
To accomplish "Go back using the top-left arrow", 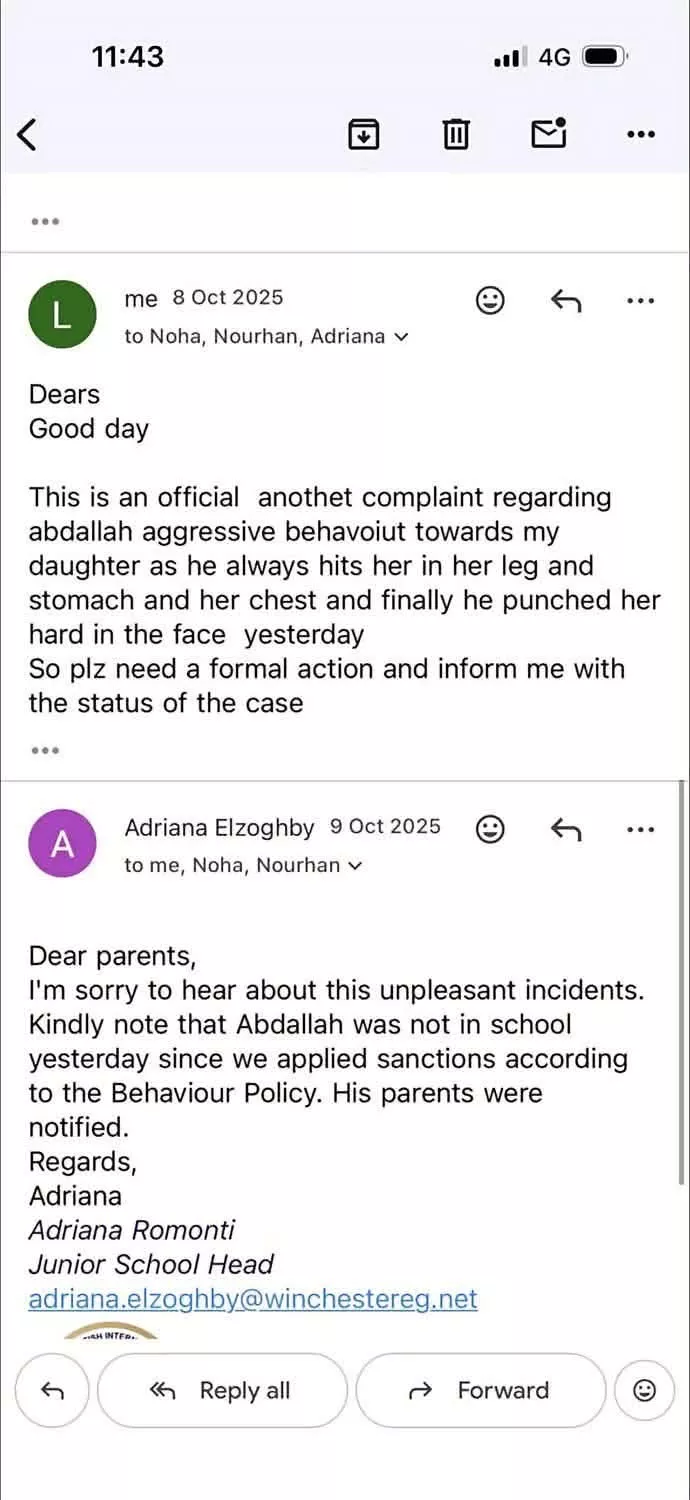I will point(28,133).
